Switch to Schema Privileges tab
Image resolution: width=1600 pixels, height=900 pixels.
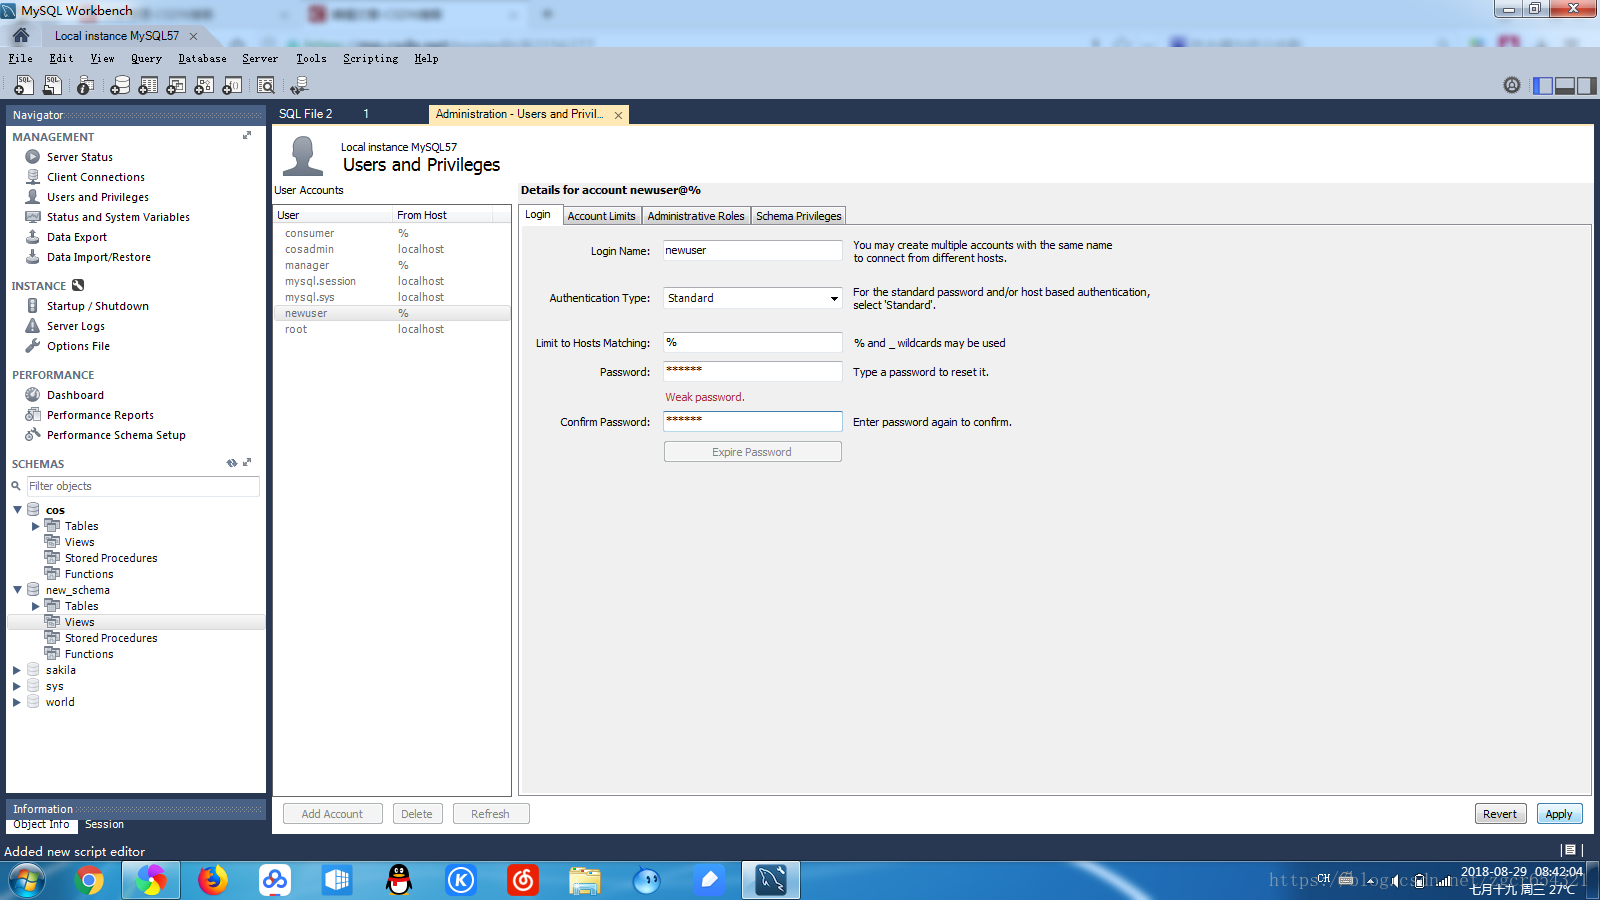click(x=798, y=216)
